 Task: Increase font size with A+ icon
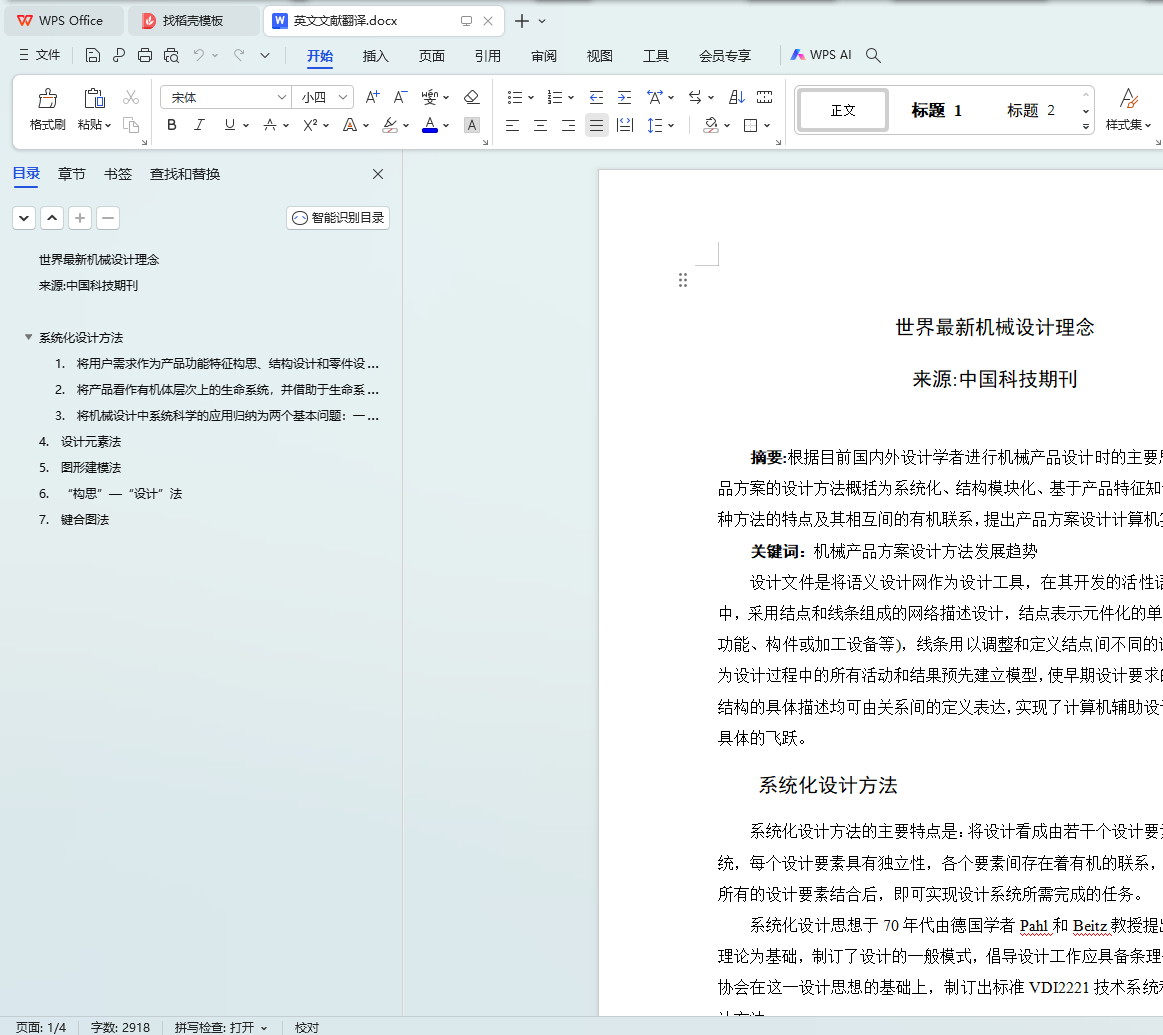tap(372, 97)
